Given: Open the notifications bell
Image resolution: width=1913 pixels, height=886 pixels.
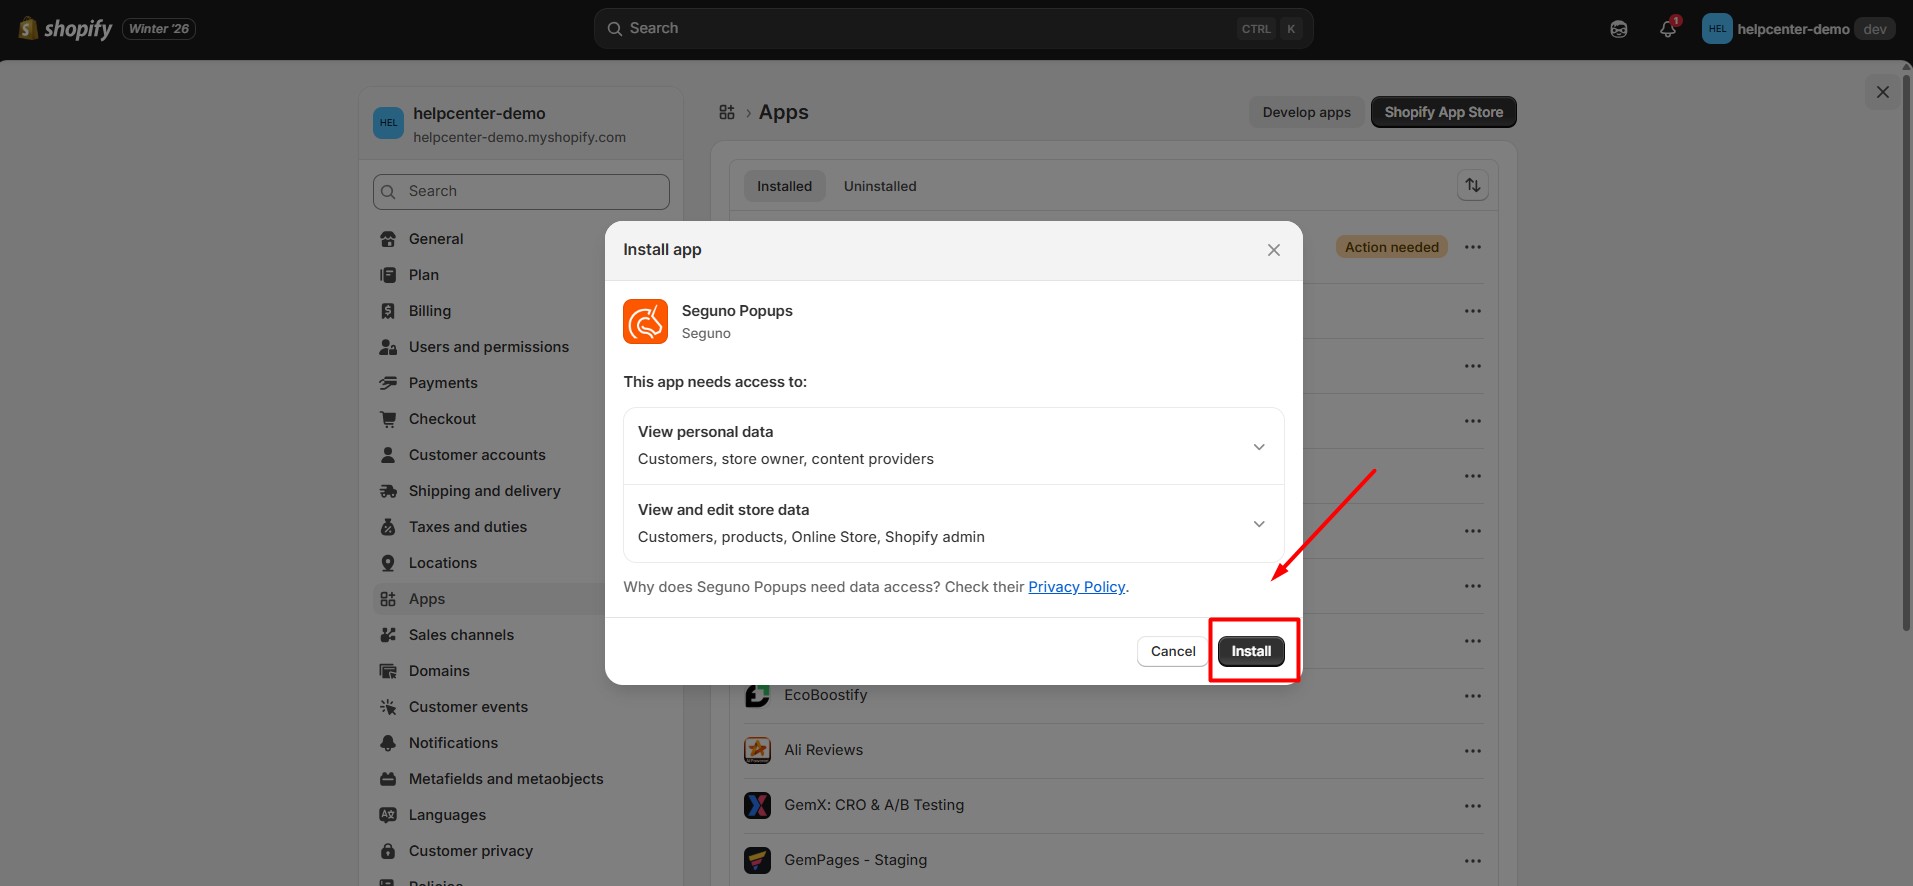Looking at the screenshot, I should [1667, 29].
